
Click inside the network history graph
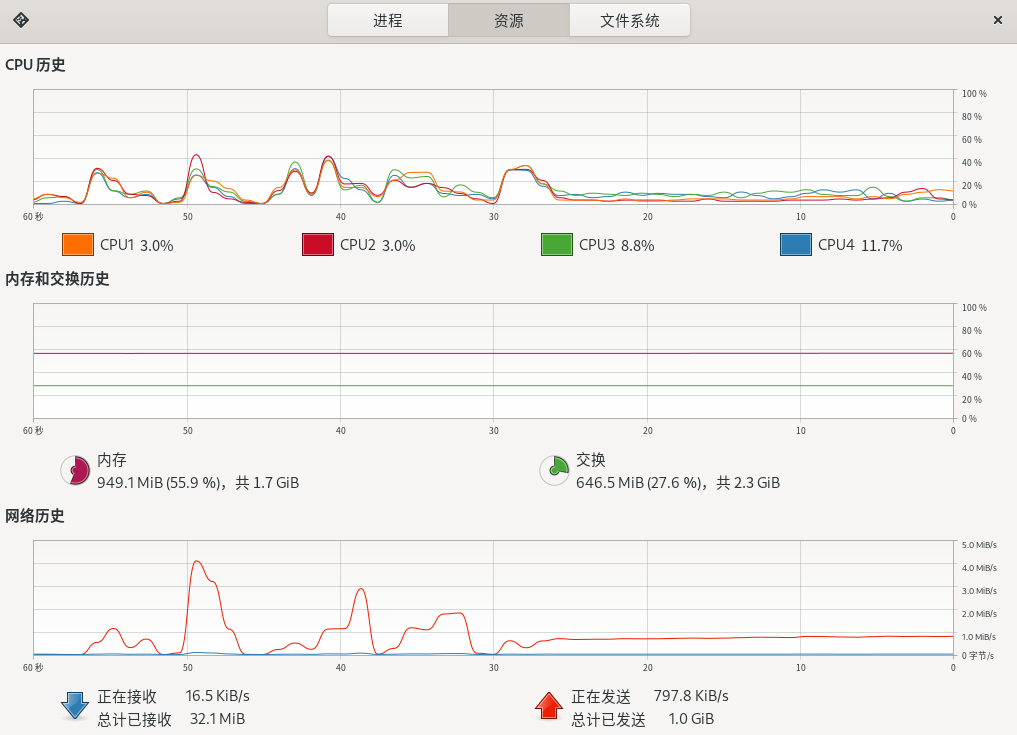pyautogui.click(x=493, y=598)
